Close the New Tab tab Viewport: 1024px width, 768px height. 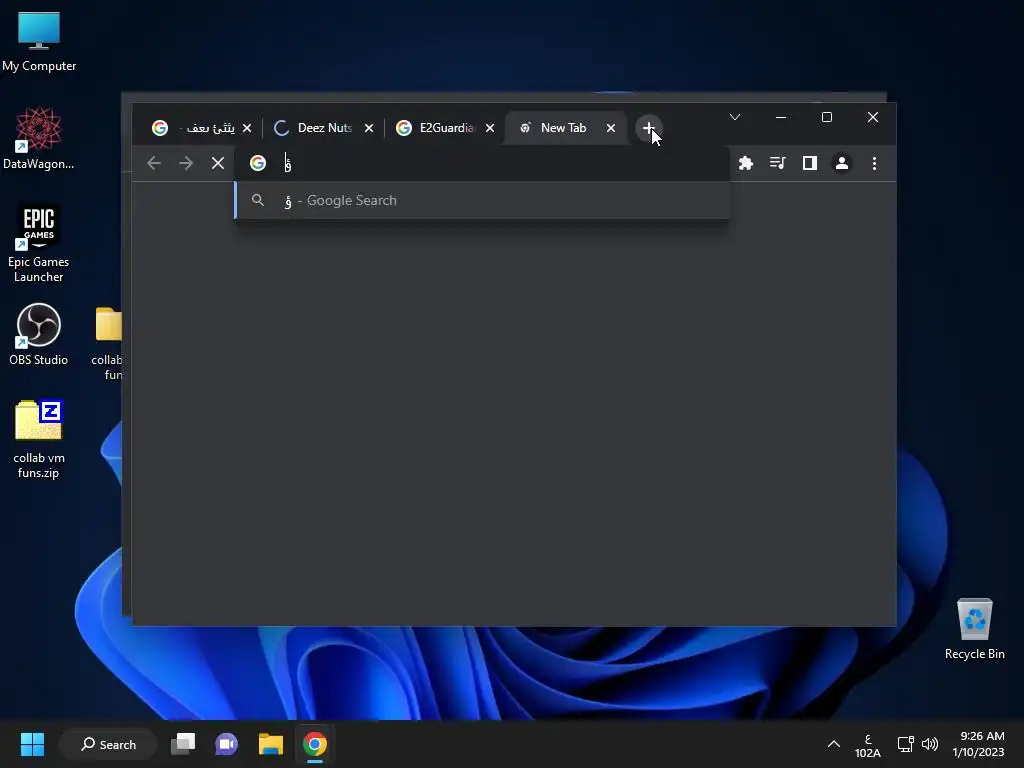coord(611,128)
